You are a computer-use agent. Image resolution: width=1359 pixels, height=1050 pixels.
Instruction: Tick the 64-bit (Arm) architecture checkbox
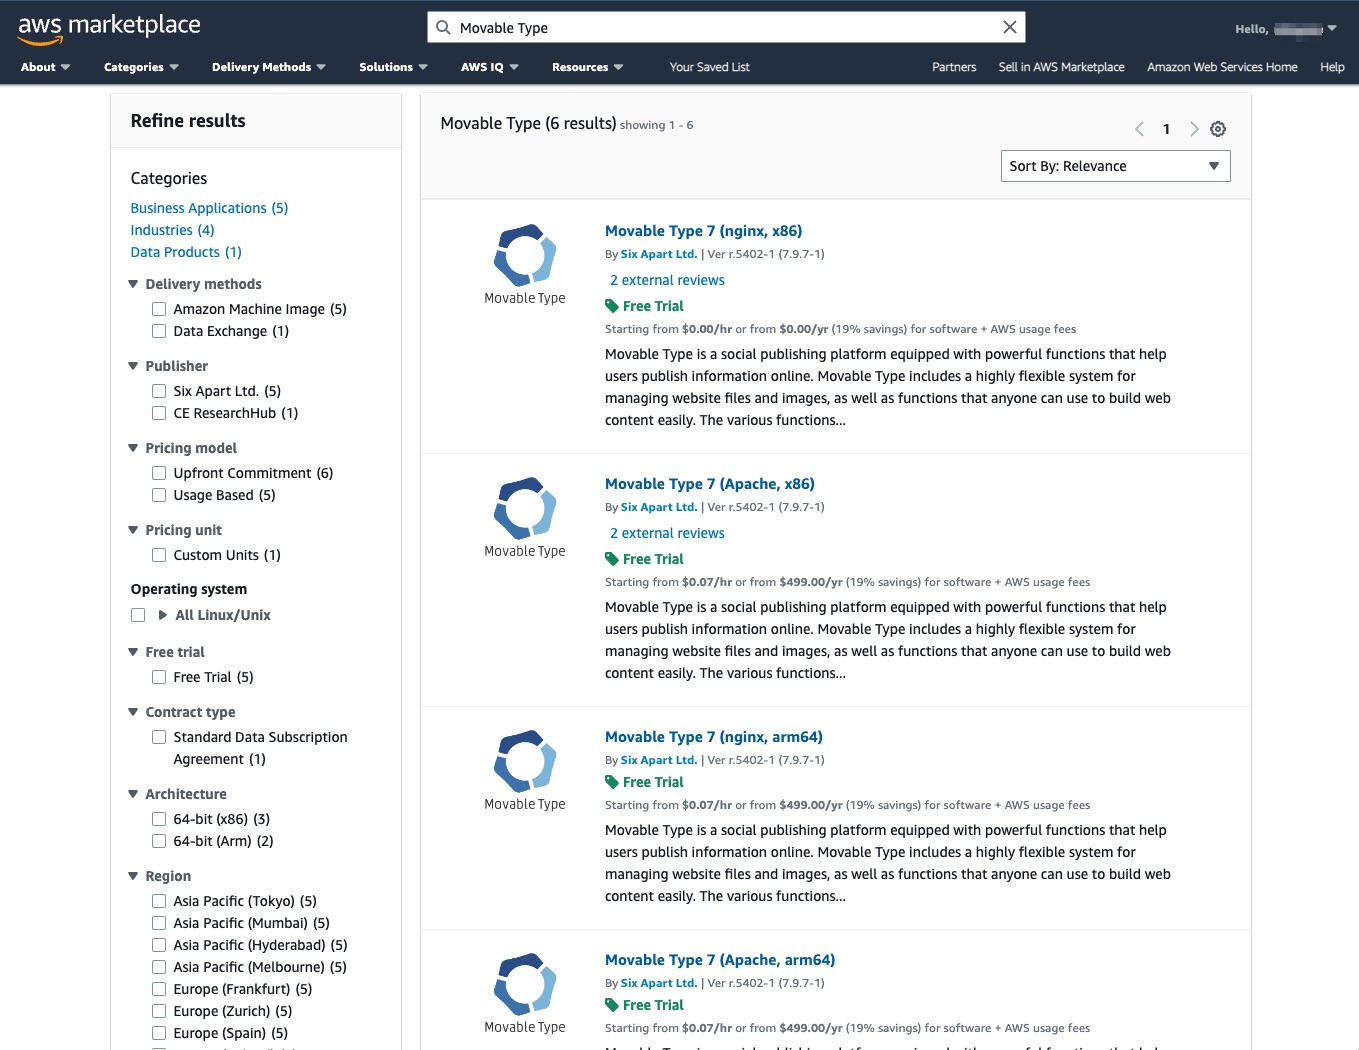click(x=159, y=841)
